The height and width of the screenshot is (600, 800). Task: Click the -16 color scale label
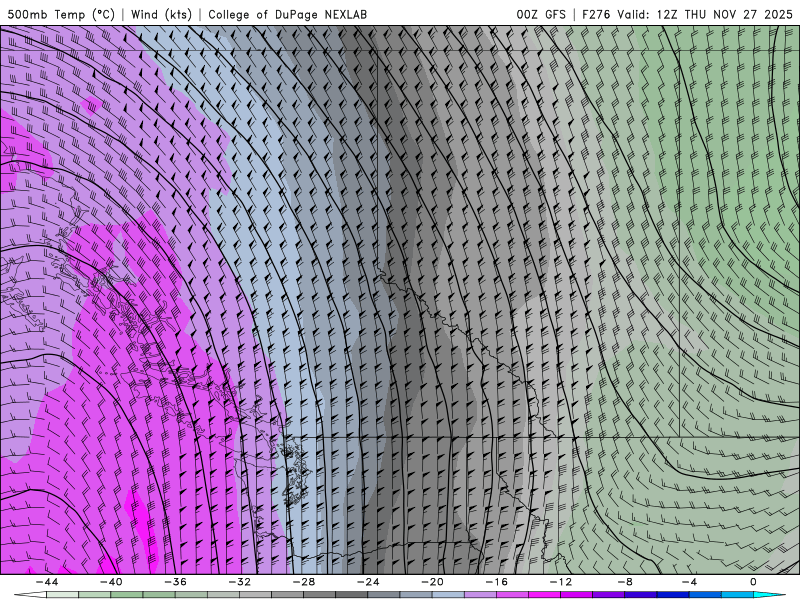497,582
